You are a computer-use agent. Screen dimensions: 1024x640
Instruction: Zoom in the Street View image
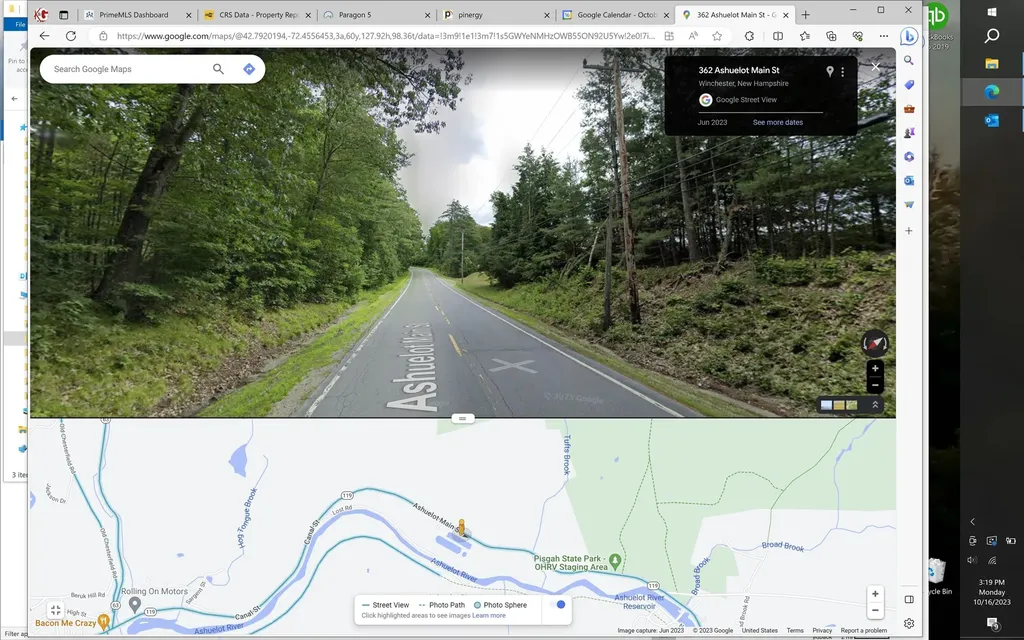[x=875, y=369]
